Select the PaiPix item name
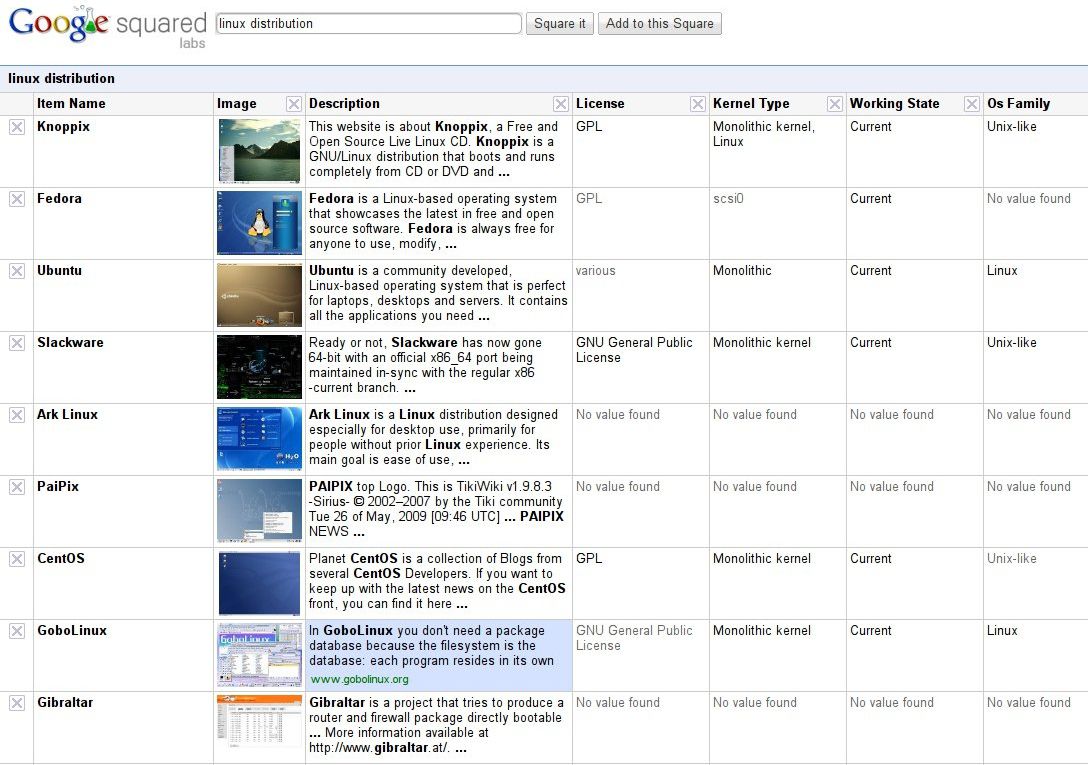Image resolution: width=1088 pixels, height=765 pixels. [x=58, y=487]
